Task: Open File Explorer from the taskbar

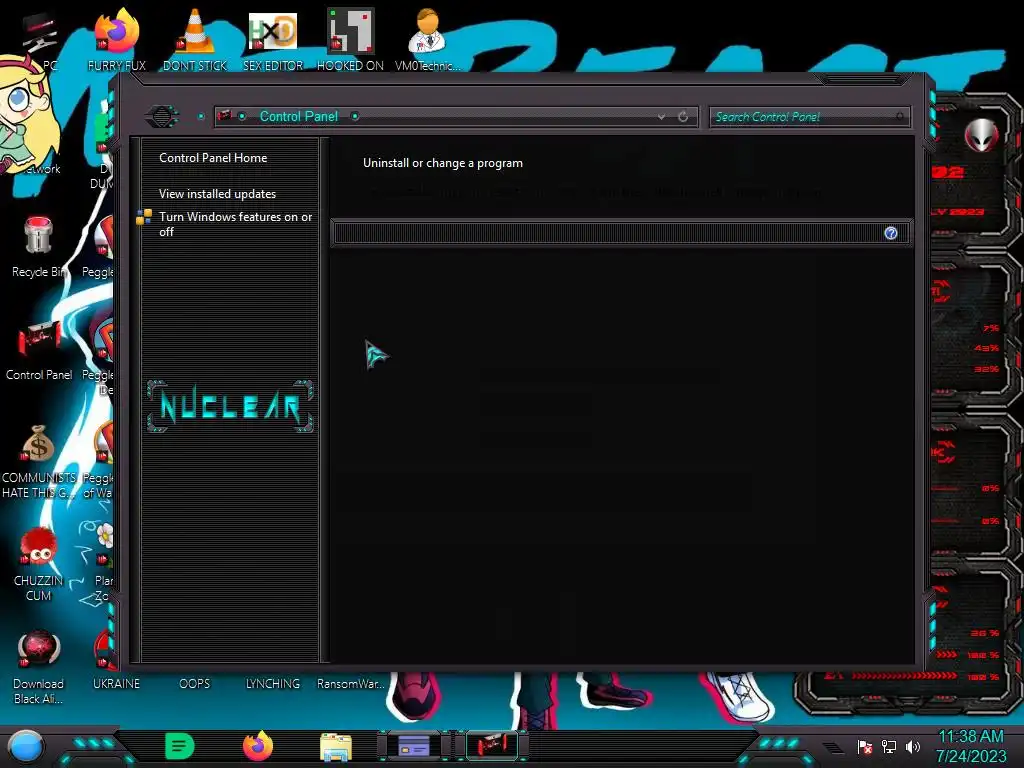Action: tap(336, 747)
